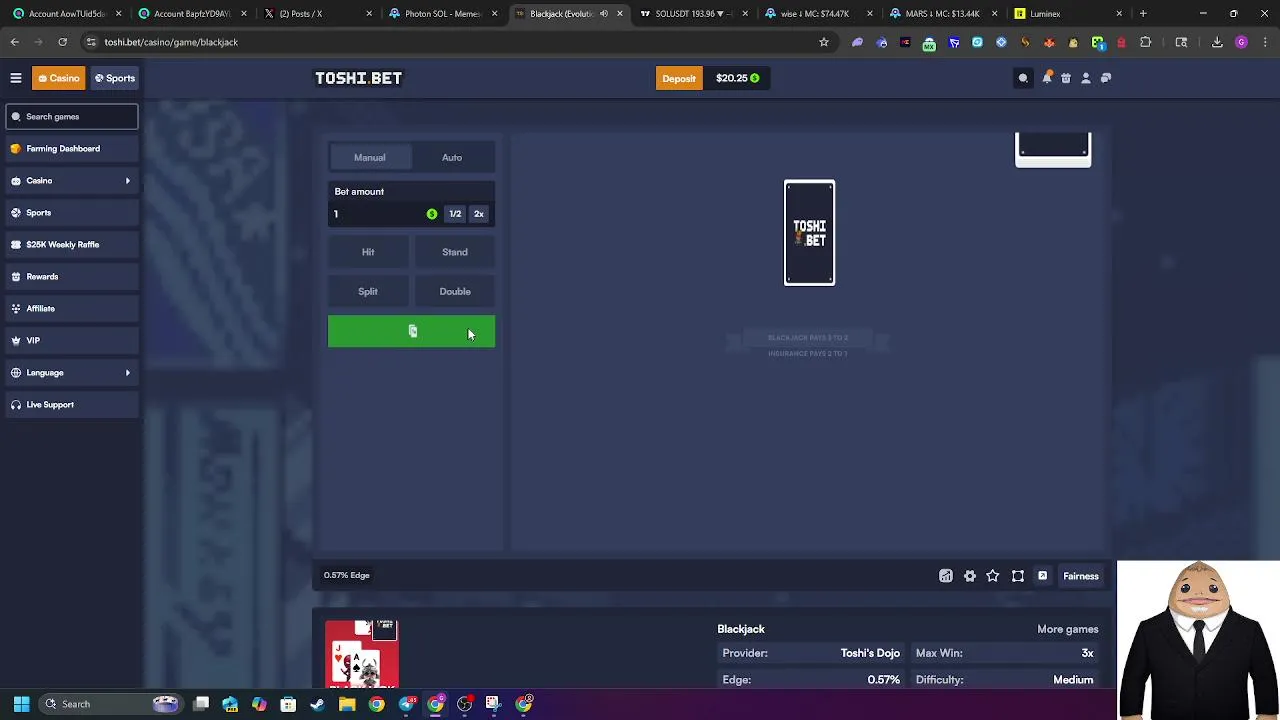Screen dimensions: 1280x720
Task: Click the TOSHI.BET logo
Action: click(358, 78)
